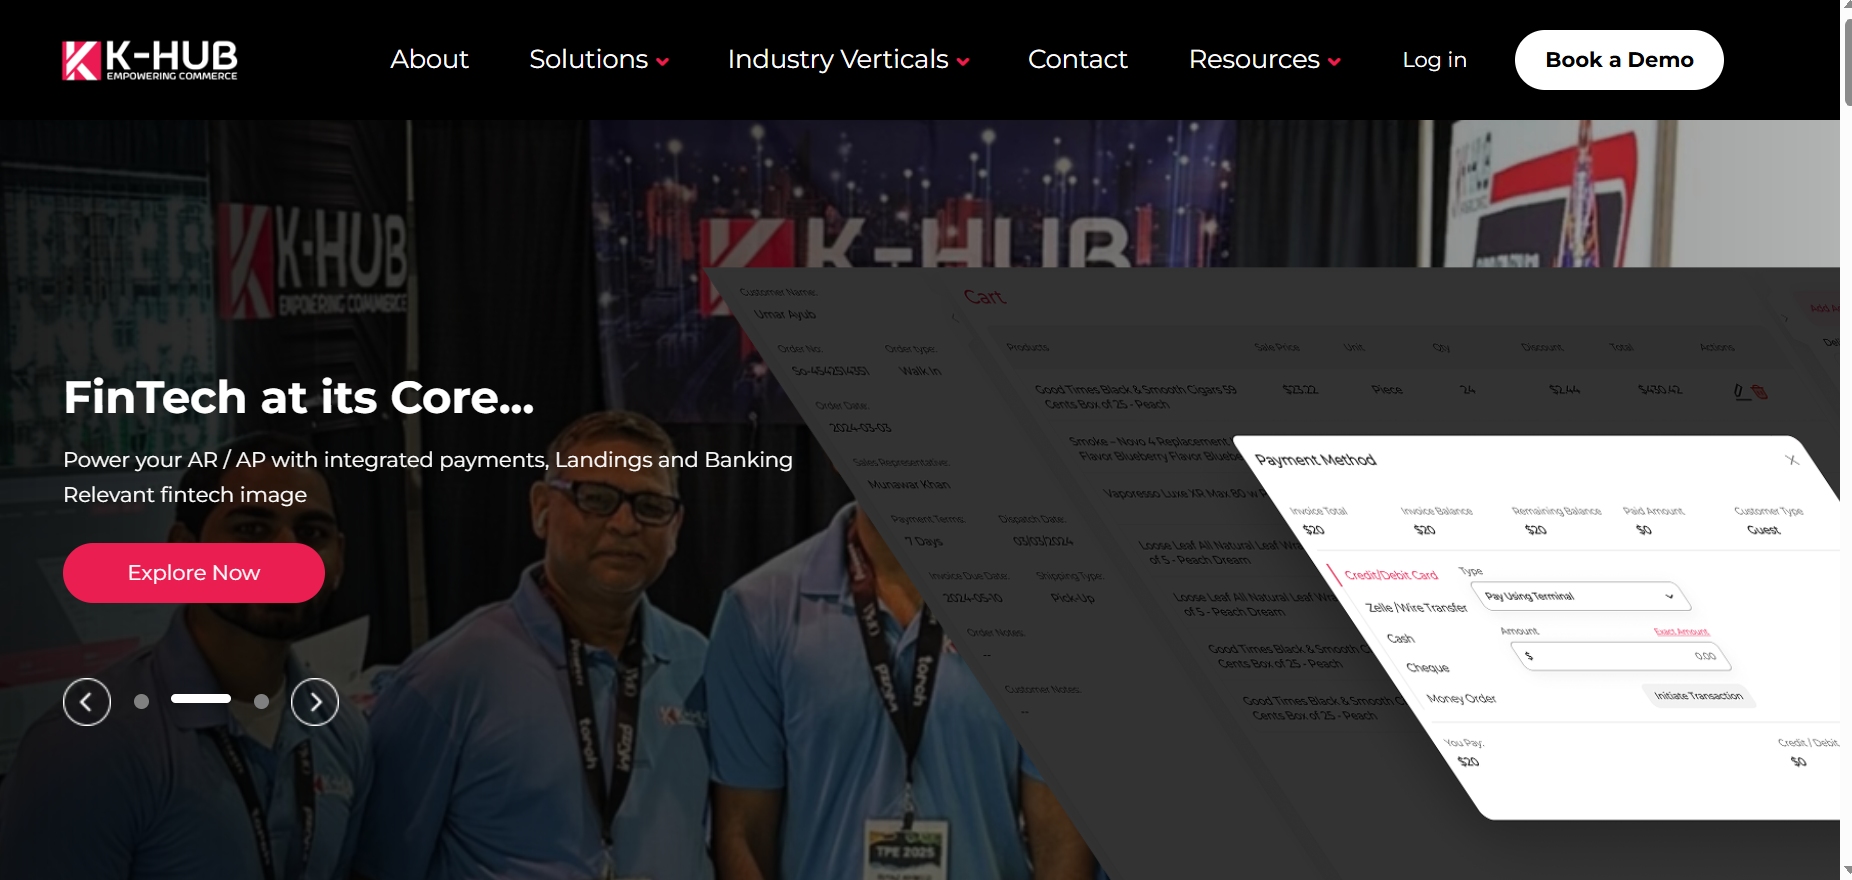
Task: Expand the Resources dropdown menu
Action: coord(1265,60)
